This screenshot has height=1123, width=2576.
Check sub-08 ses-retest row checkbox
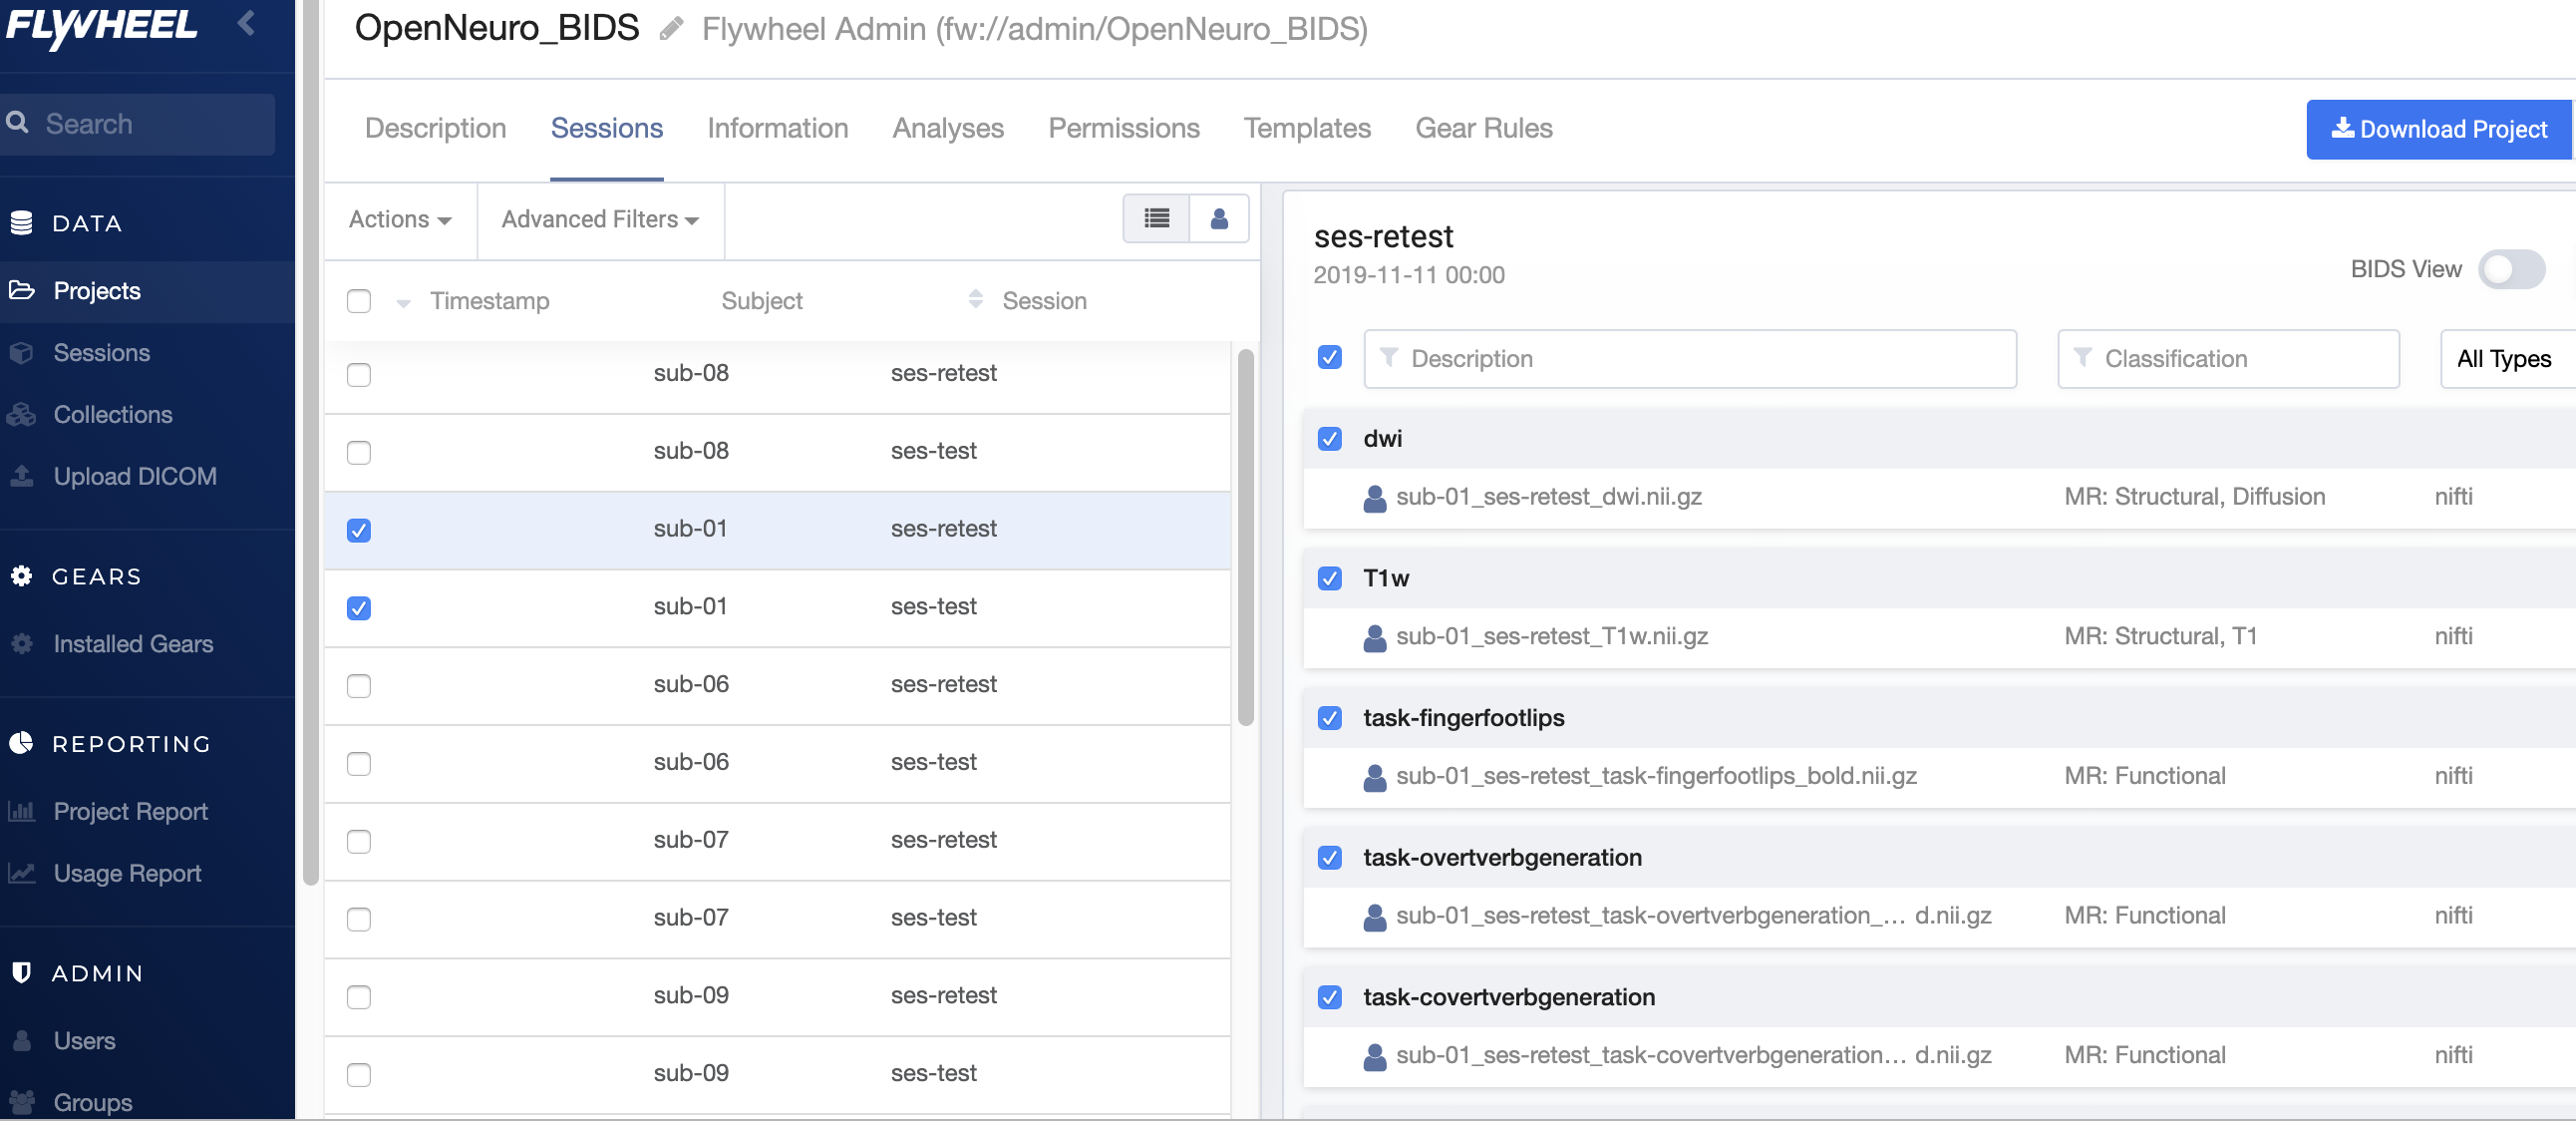pyautogui.click(x=359, y=375)
